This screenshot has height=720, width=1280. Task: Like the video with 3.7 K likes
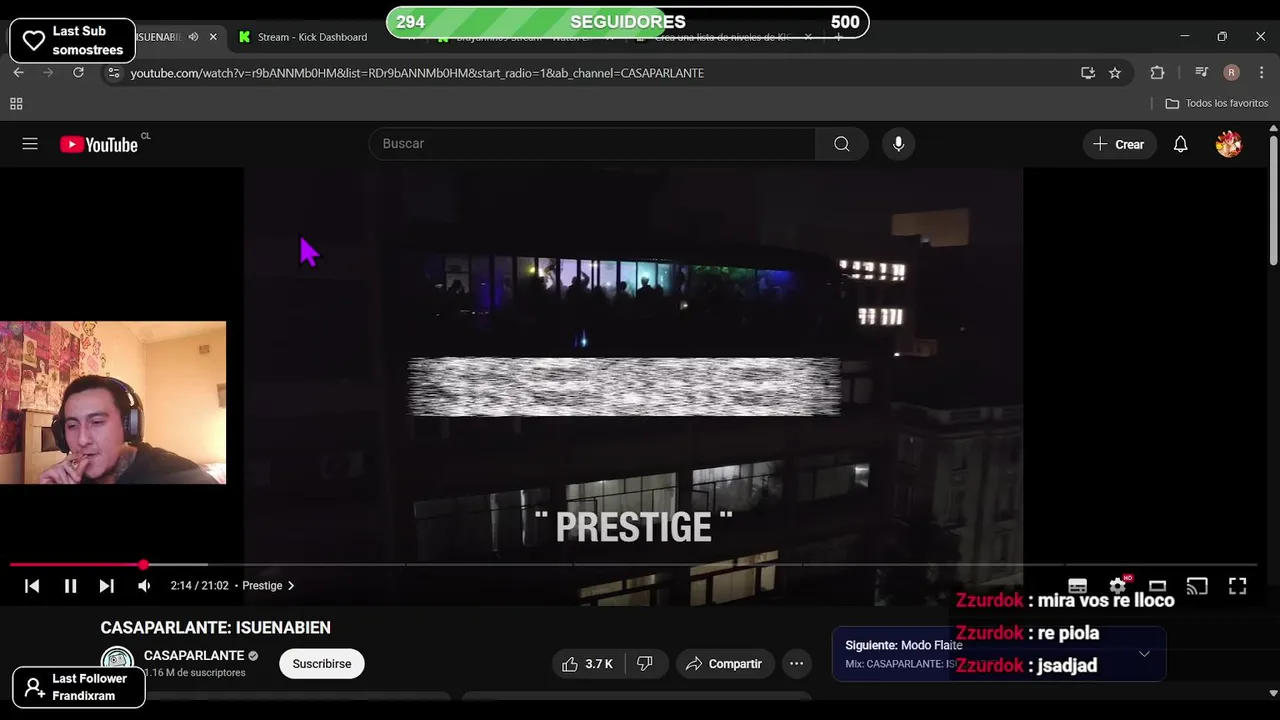pyautogui.click(x=587, y=664)
